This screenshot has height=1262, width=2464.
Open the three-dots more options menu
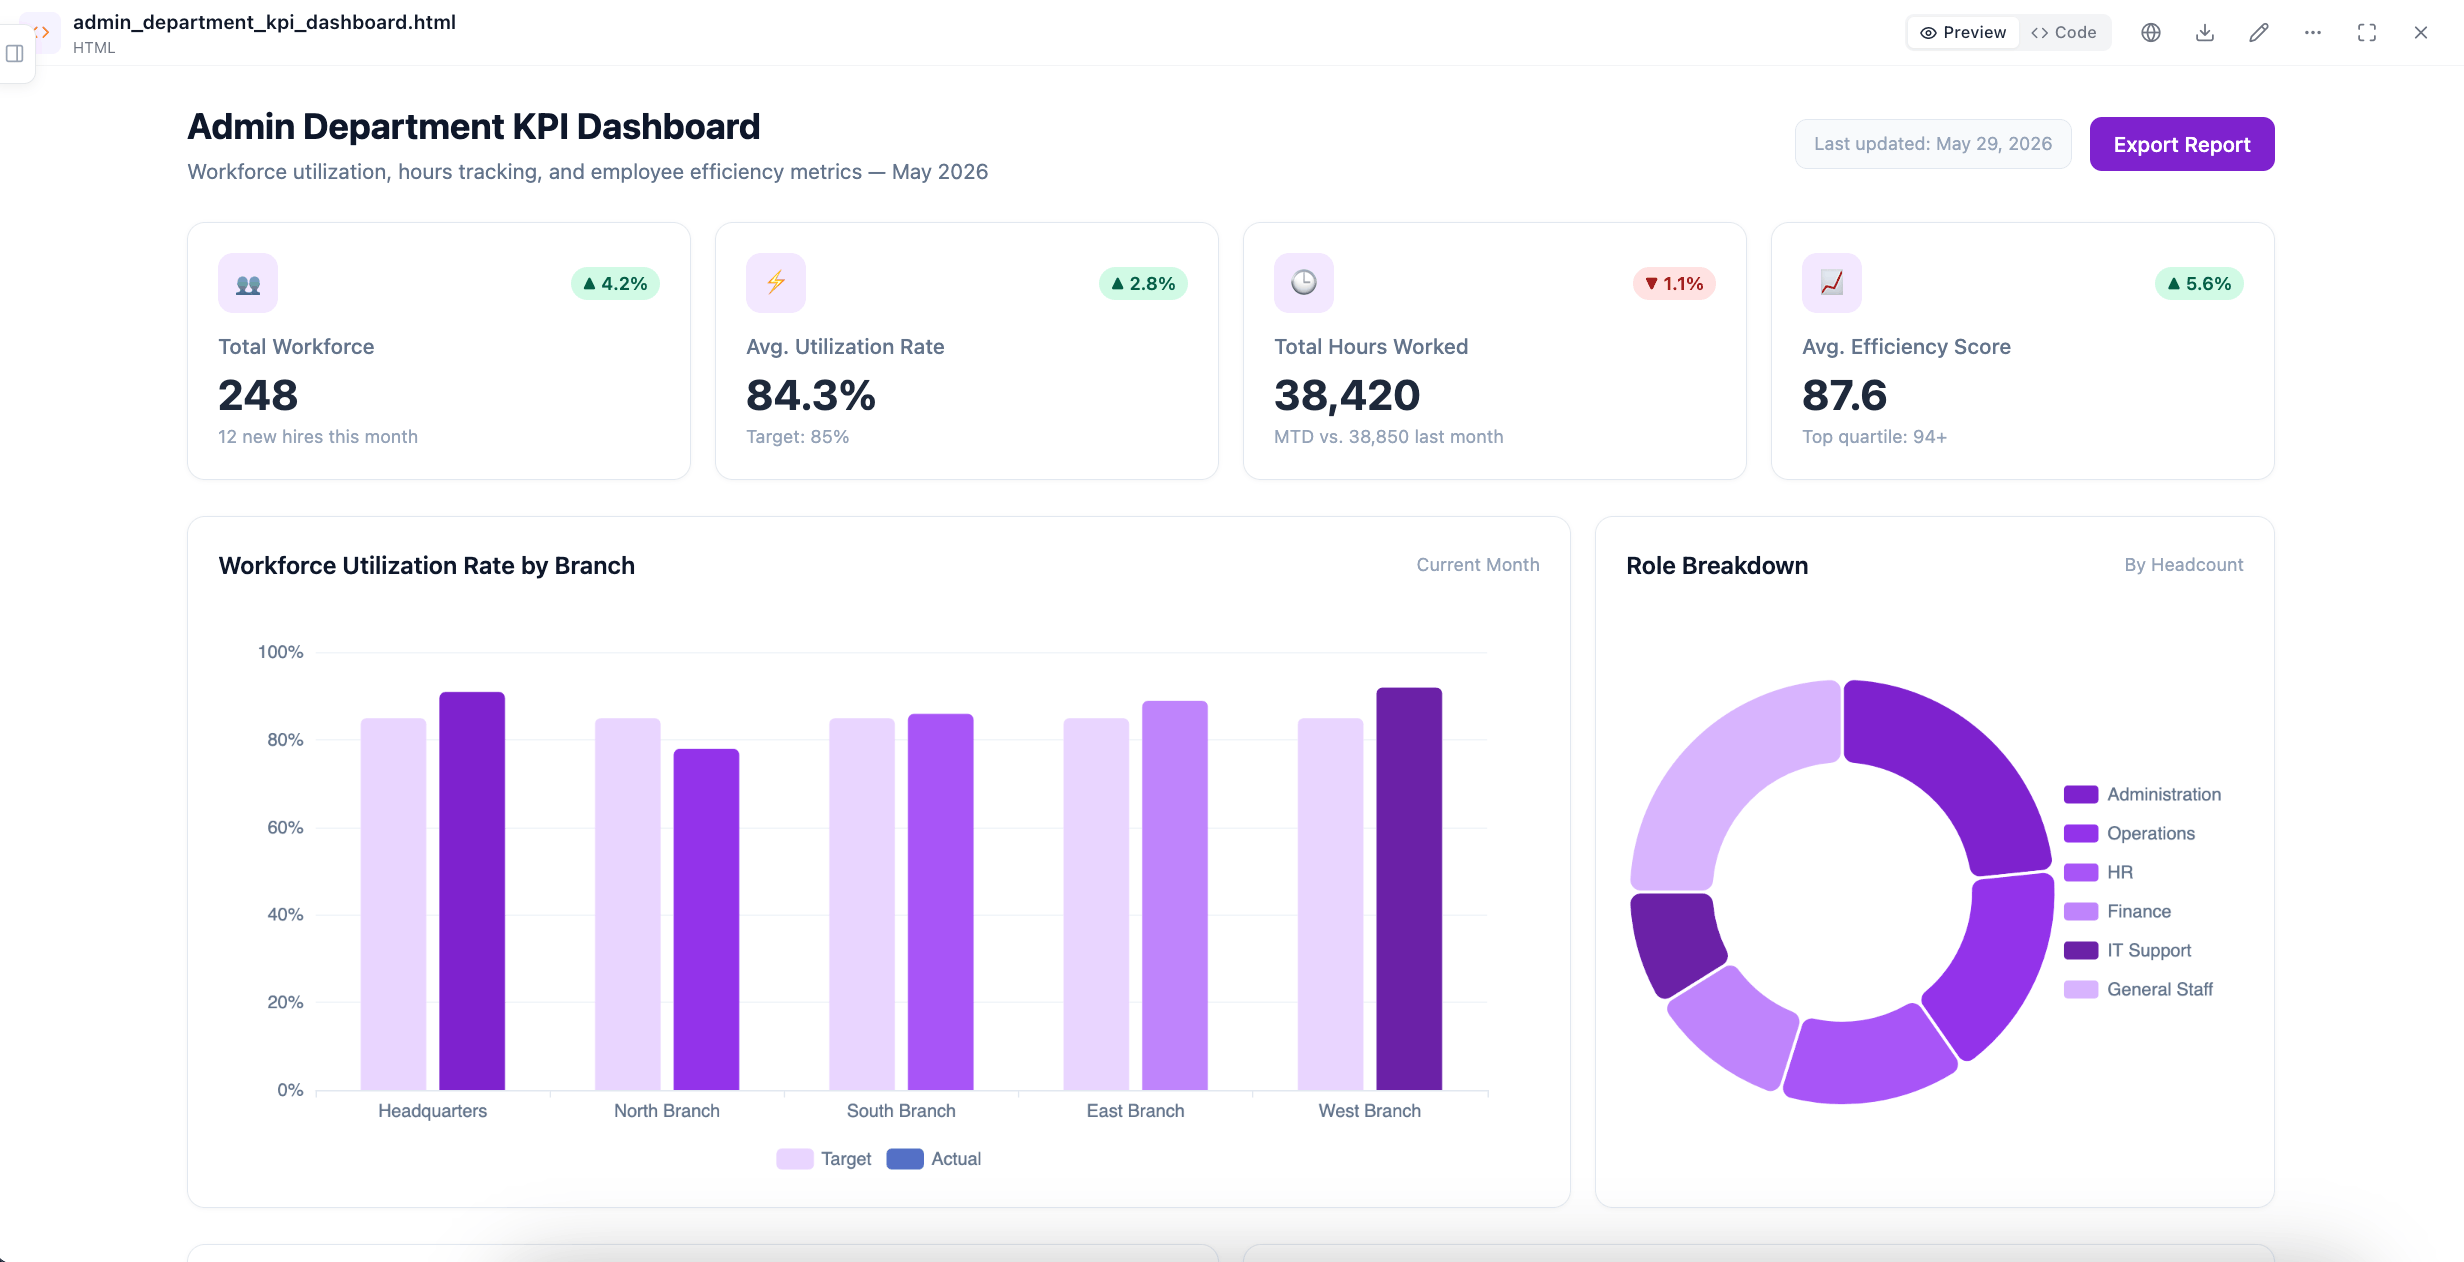tap(2313, 32)
